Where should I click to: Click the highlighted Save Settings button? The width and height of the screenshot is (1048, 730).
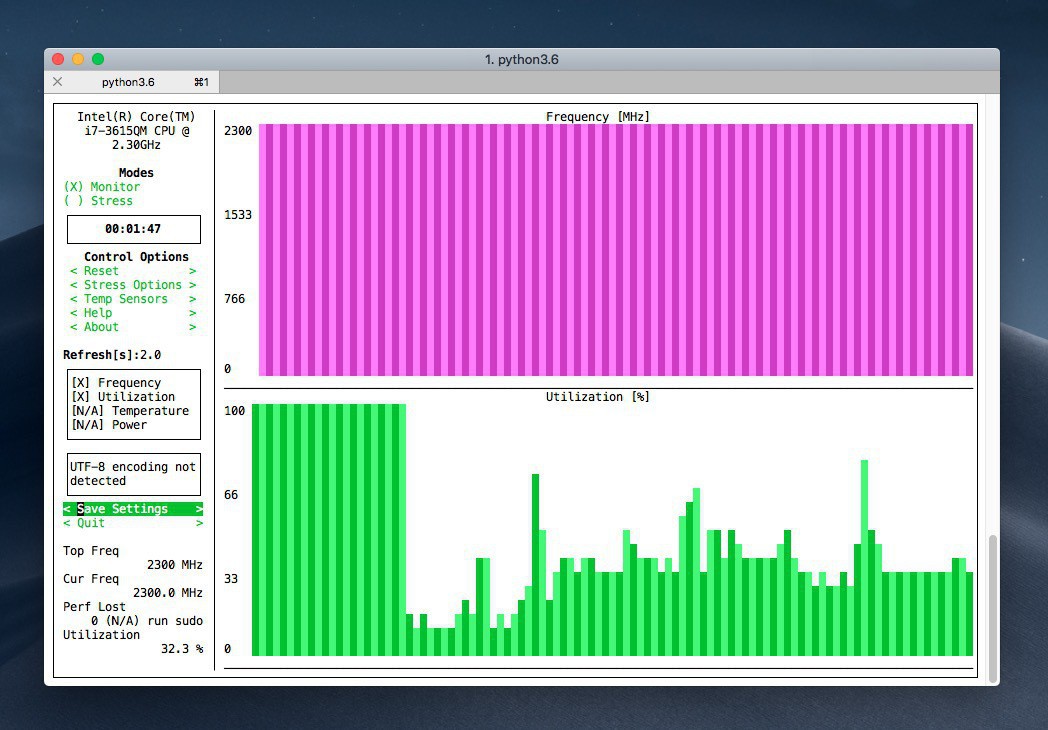(x=133, y=509)
